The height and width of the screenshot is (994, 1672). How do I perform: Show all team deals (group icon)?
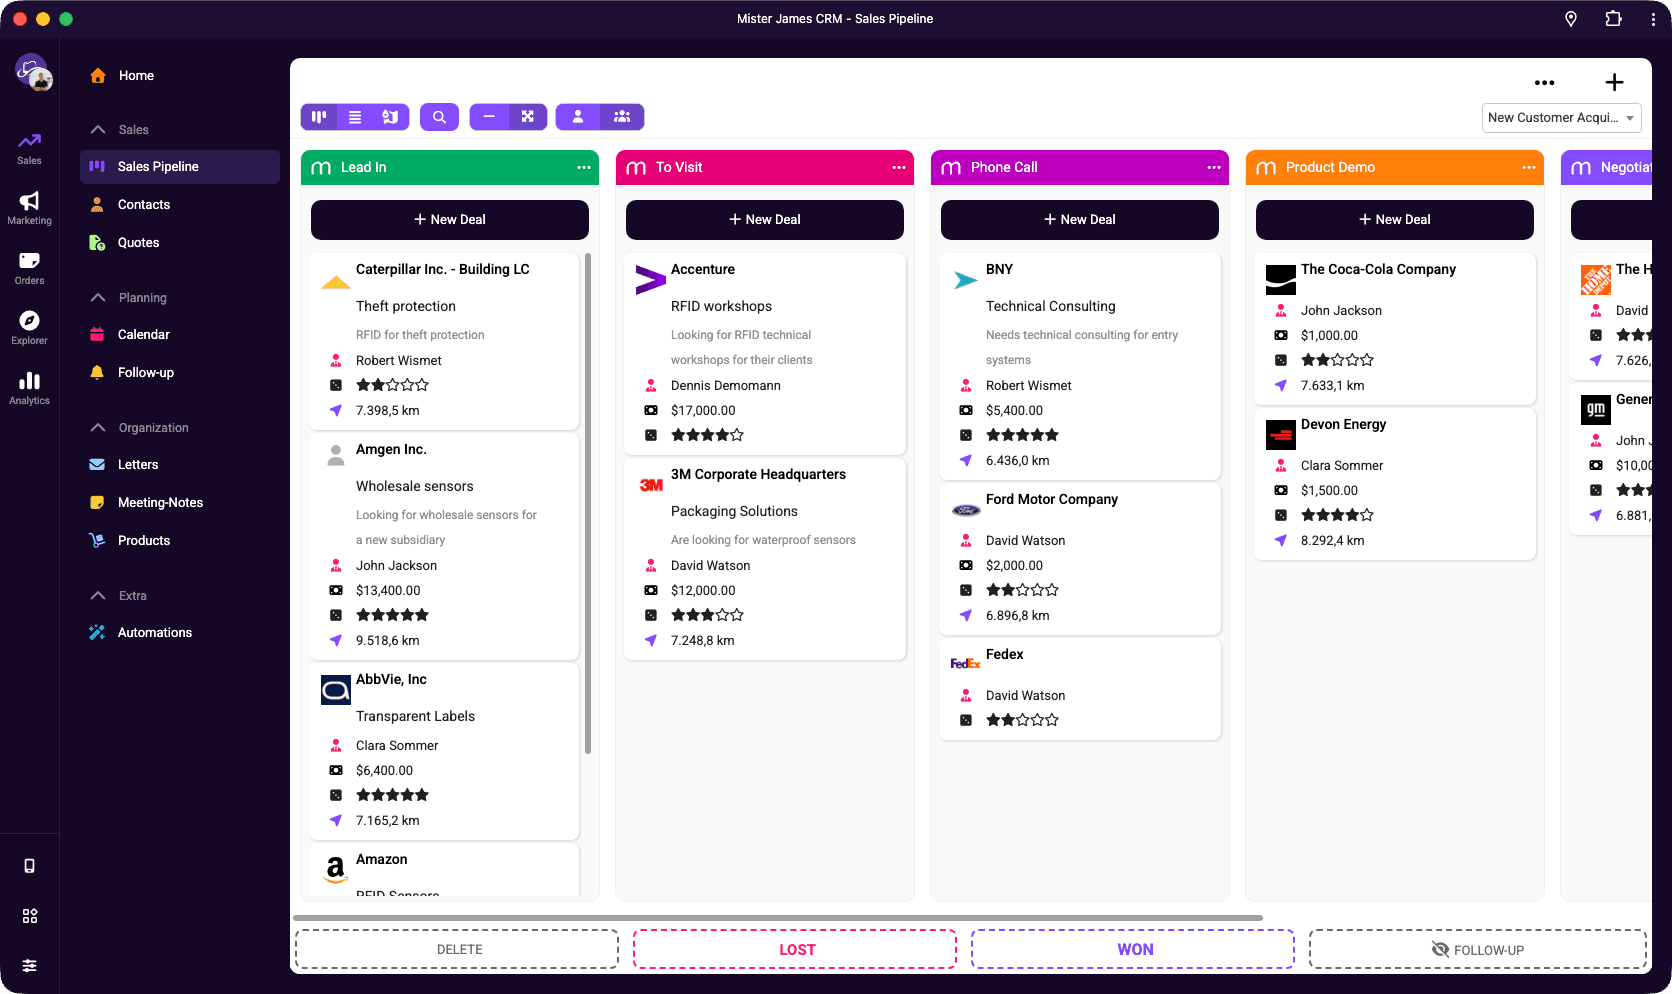(x=622, y=117)
